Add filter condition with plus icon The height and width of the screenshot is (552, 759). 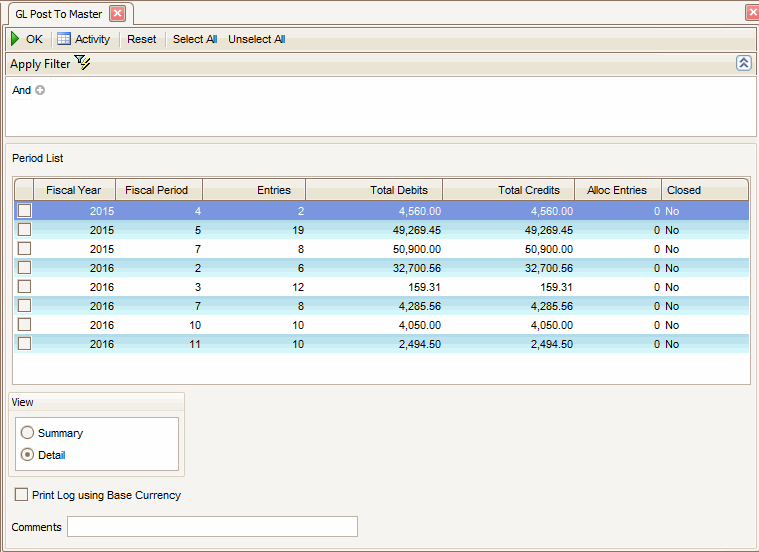[40, 90]
